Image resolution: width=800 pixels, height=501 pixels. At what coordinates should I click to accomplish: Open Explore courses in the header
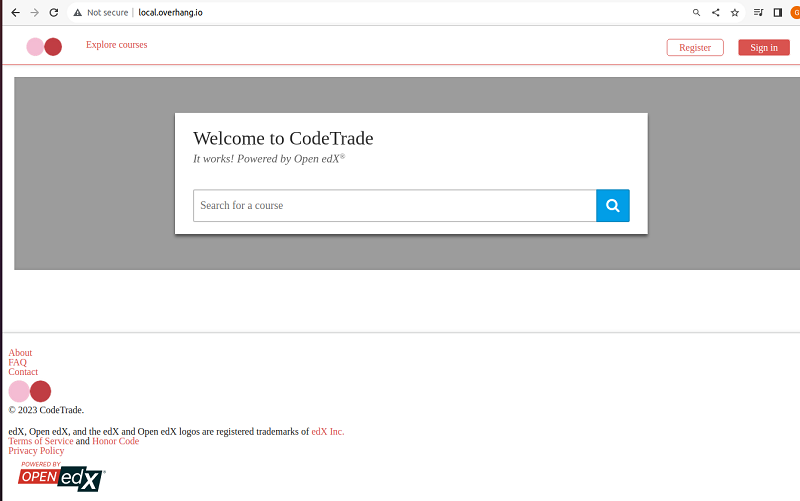pos(116,45)
